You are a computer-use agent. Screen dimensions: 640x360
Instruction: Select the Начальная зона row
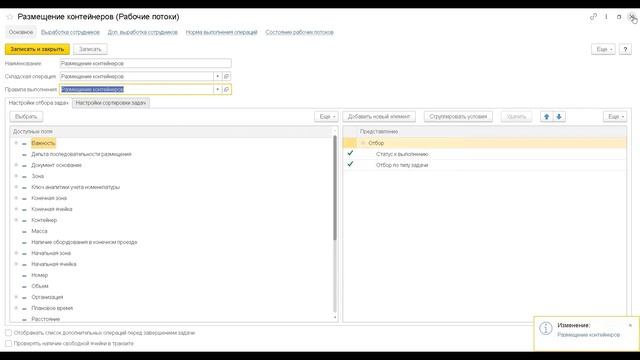(x=171, y=253)
